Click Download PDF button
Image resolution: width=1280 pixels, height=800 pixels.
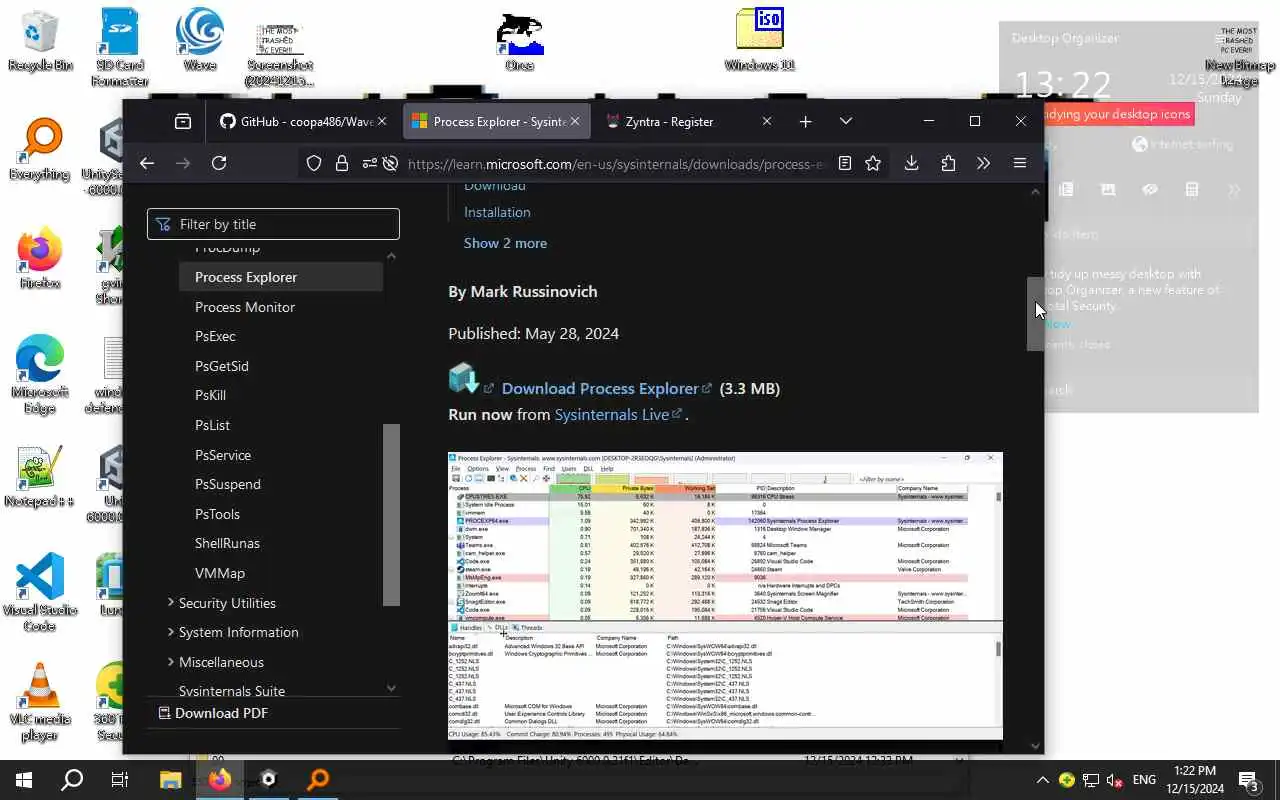213,713
